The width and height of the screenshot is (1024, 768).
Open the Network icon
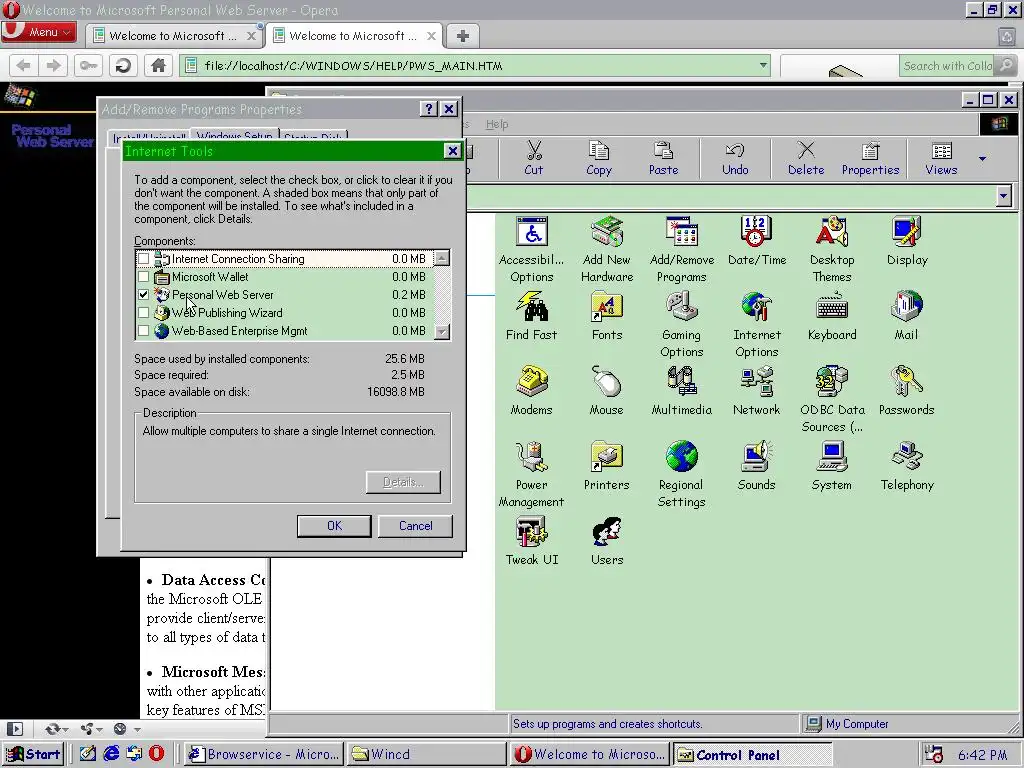pyautogui.click(x=757, y=391)
